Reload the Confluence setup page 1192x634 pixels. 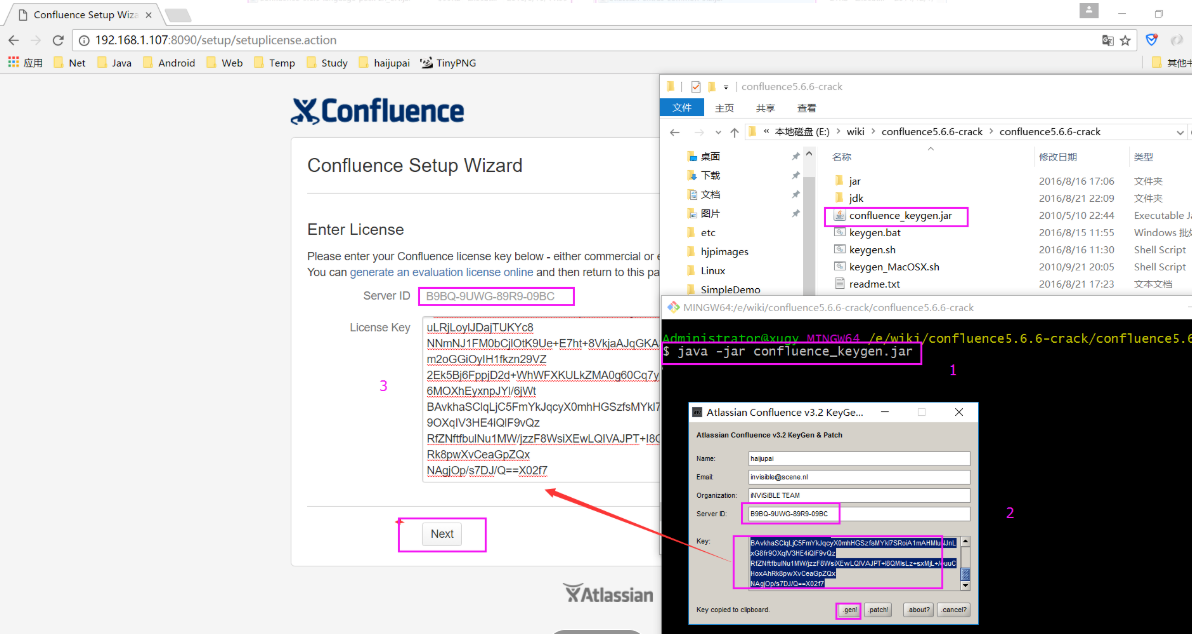tap(58, 40)
